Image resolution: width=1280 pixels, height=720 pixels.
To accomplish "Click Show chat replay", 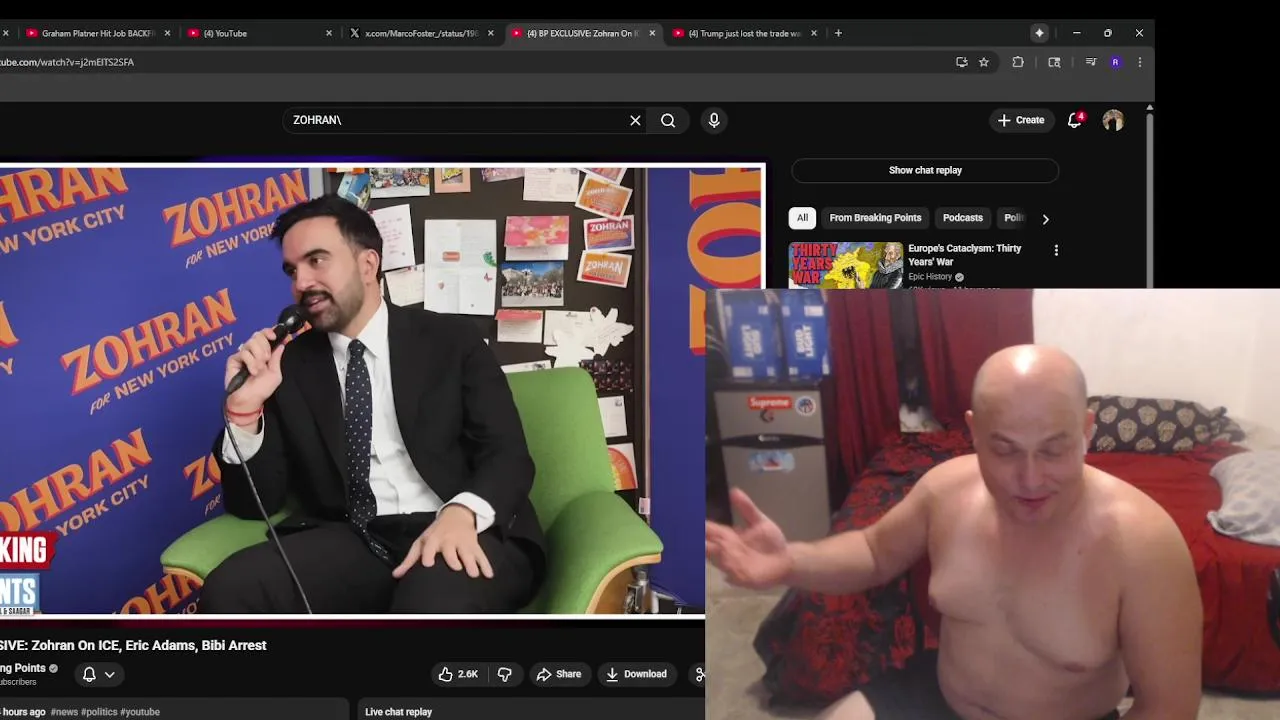I will click(x=925, y=170).
